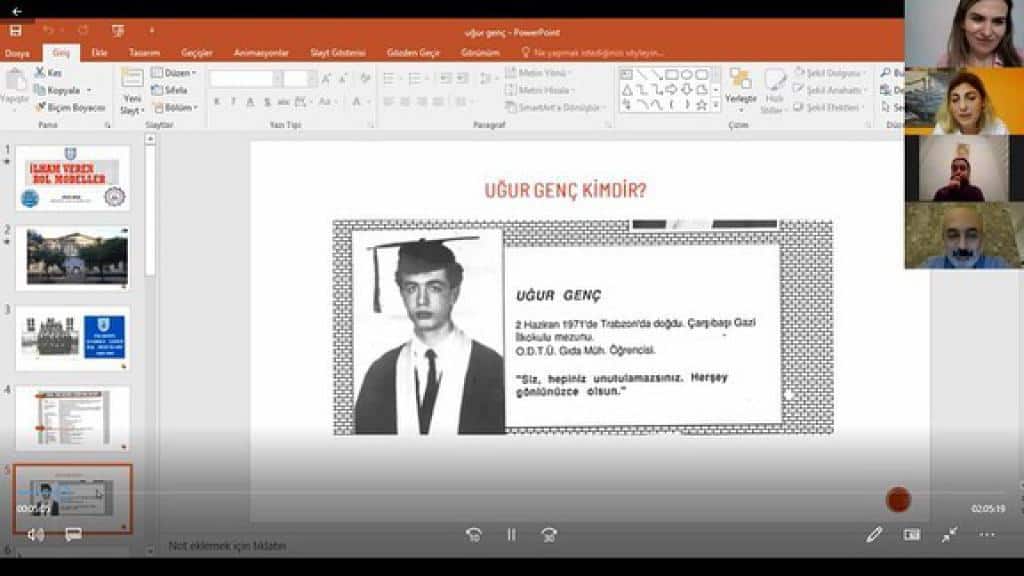Viewport: 1024px width, 576px height.
Task: Open the Şekil Anahattı outline dropdown
Action: [830, 90]
